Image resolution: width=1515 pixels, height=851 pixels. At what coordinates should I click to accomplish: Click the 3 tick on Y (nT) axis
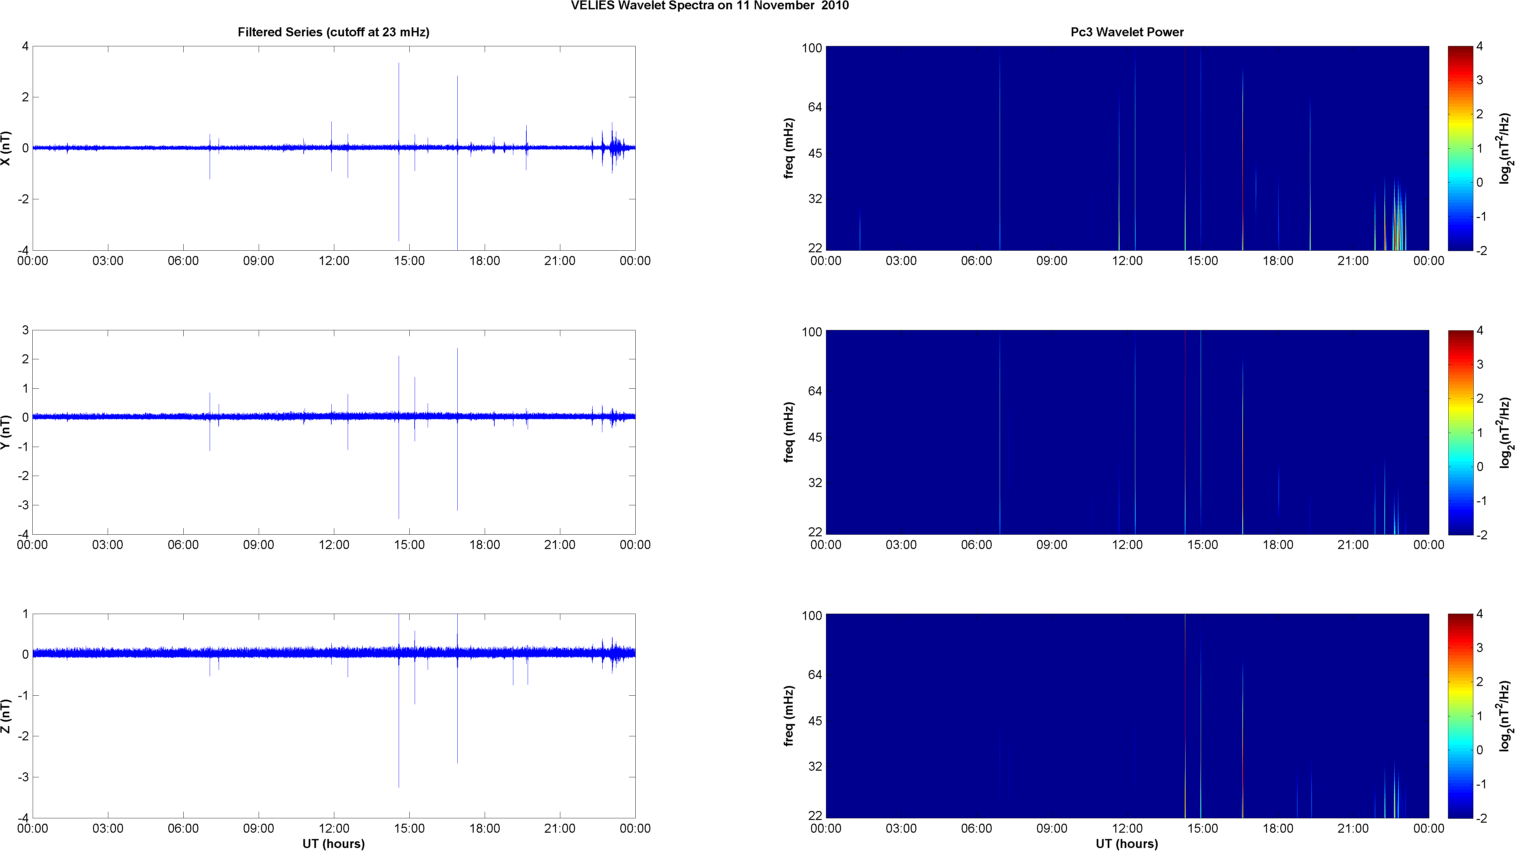point(25,330)
